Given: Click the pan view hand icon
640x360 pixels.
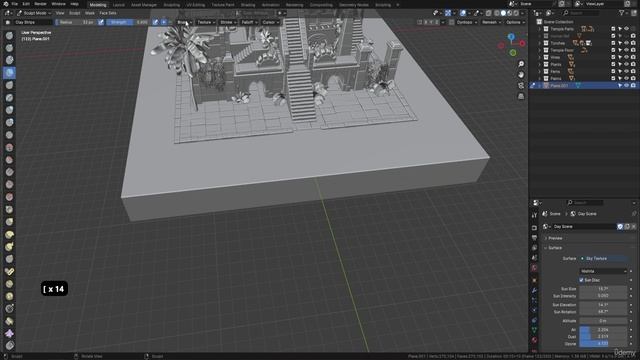Looking at the screenshot, I should [521, 75].
